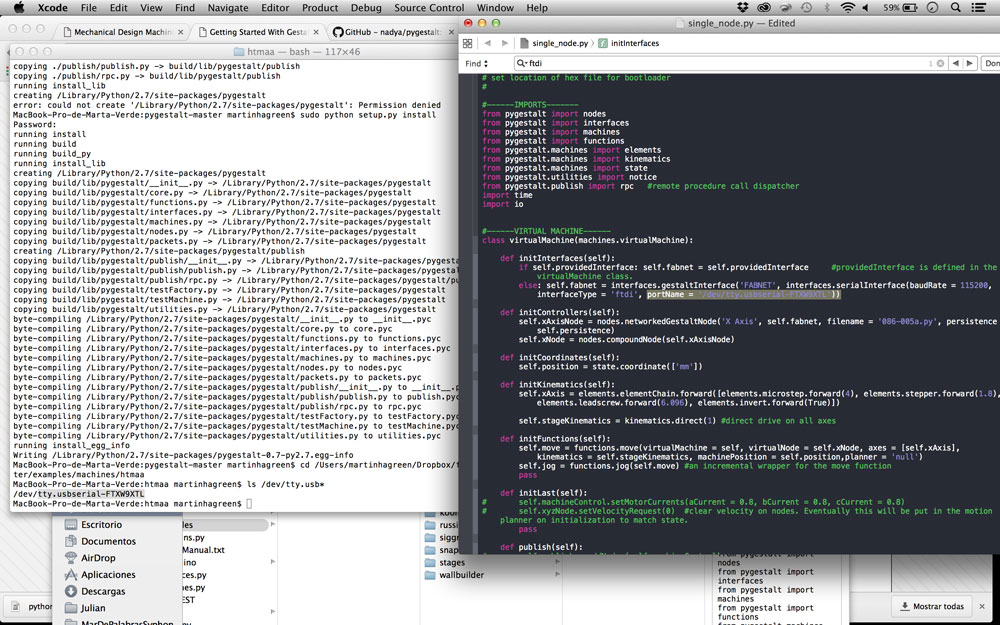Switch to GitHub nadya/pygestalt tab
The image size is (1000, 625).
pos(392,32)
